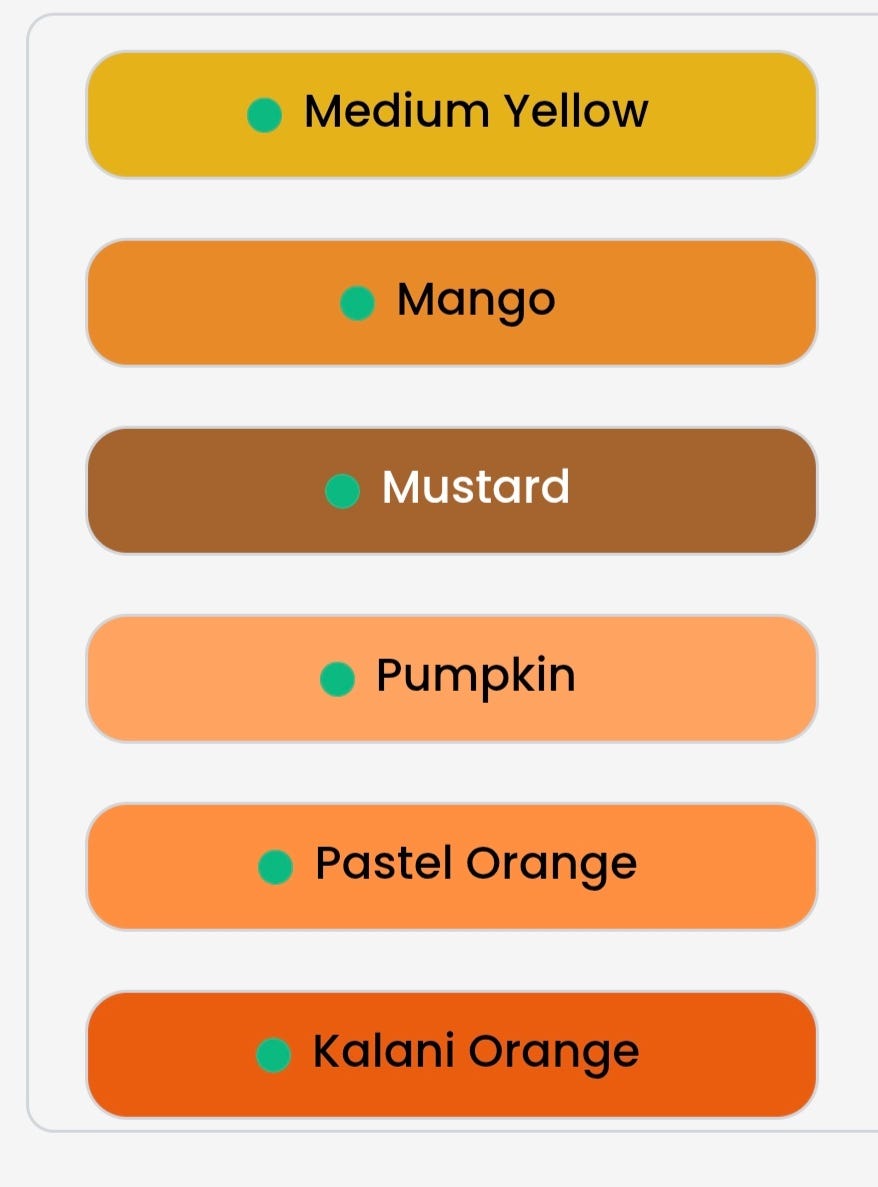Image resolution: width=878 pixels, height=1187 pixels.
Task: Click the Pastel Orange text label
Action: tap(476, 863)
